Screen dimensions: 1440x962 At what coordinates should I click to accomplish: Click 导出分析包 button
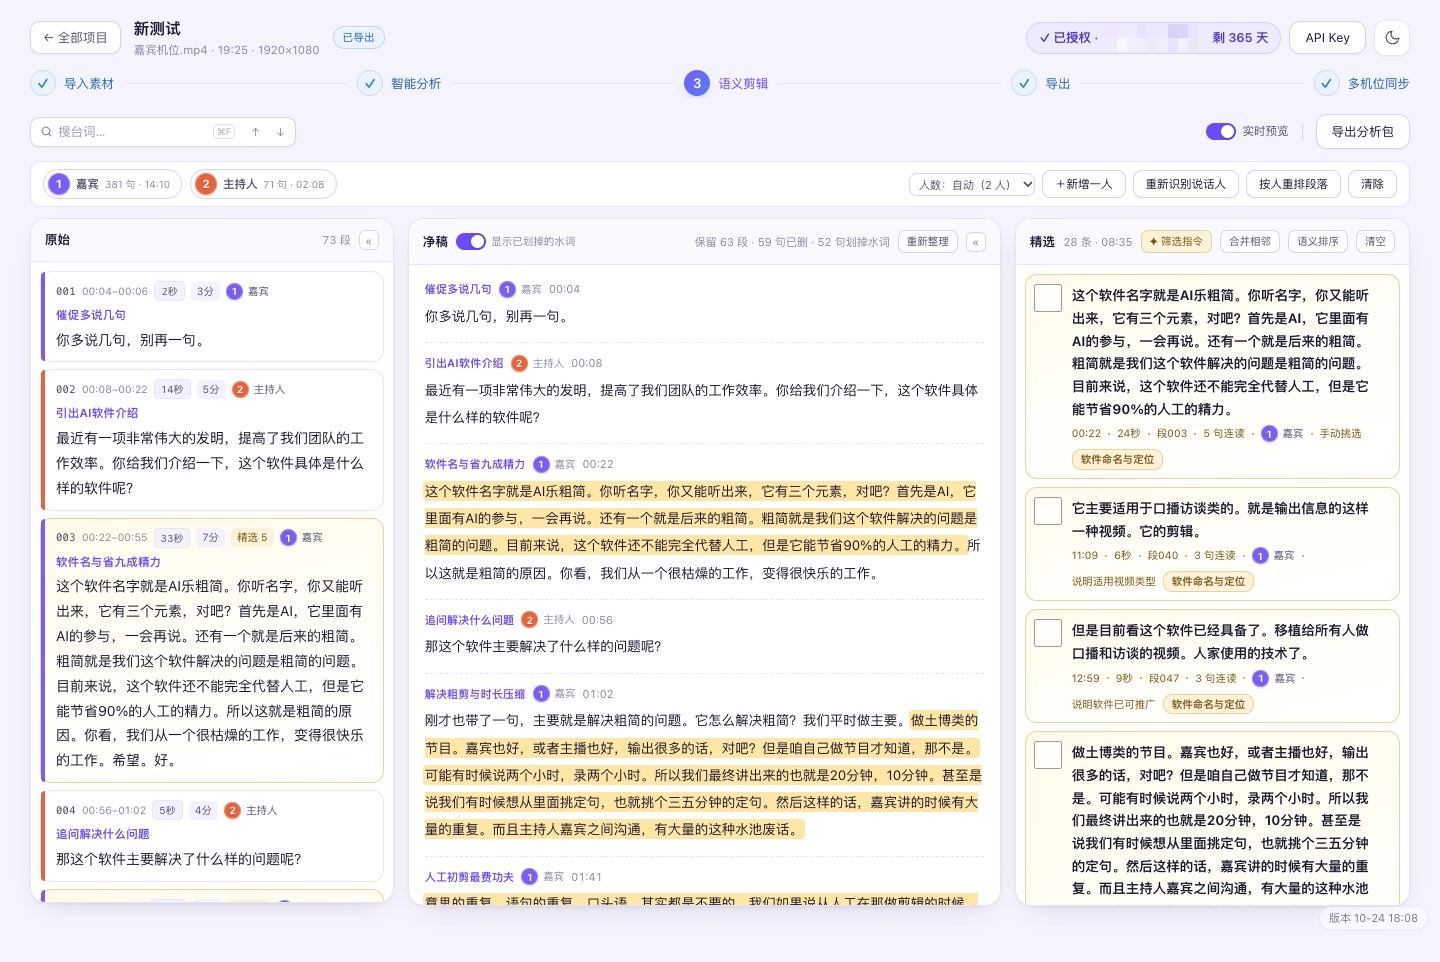pos(1362,132)
